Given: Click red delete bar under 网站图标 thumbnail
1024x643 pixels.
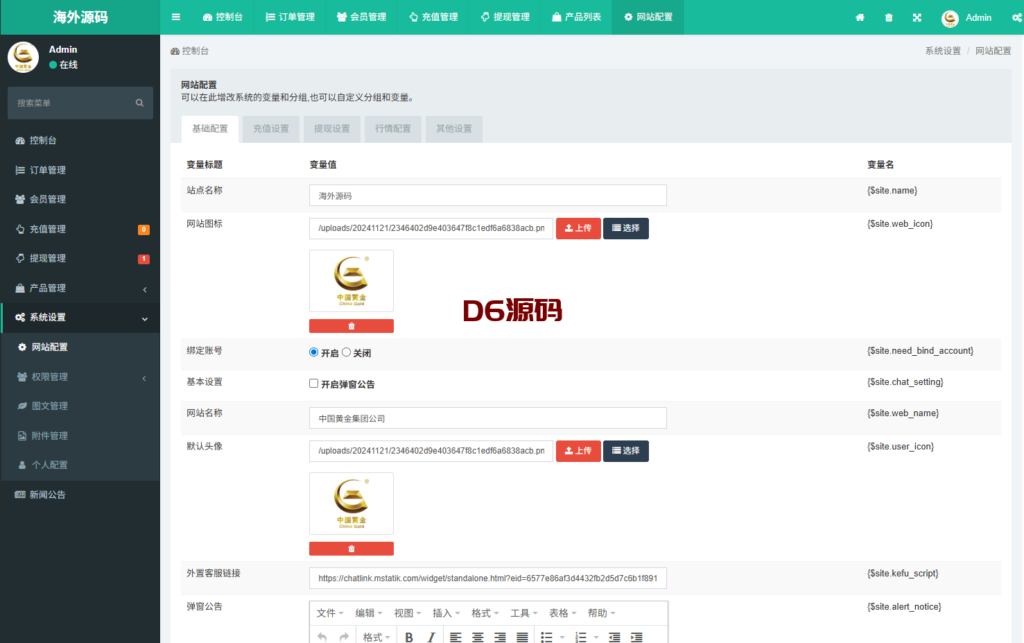Looking at the screenshot, I should click(351, 326).
